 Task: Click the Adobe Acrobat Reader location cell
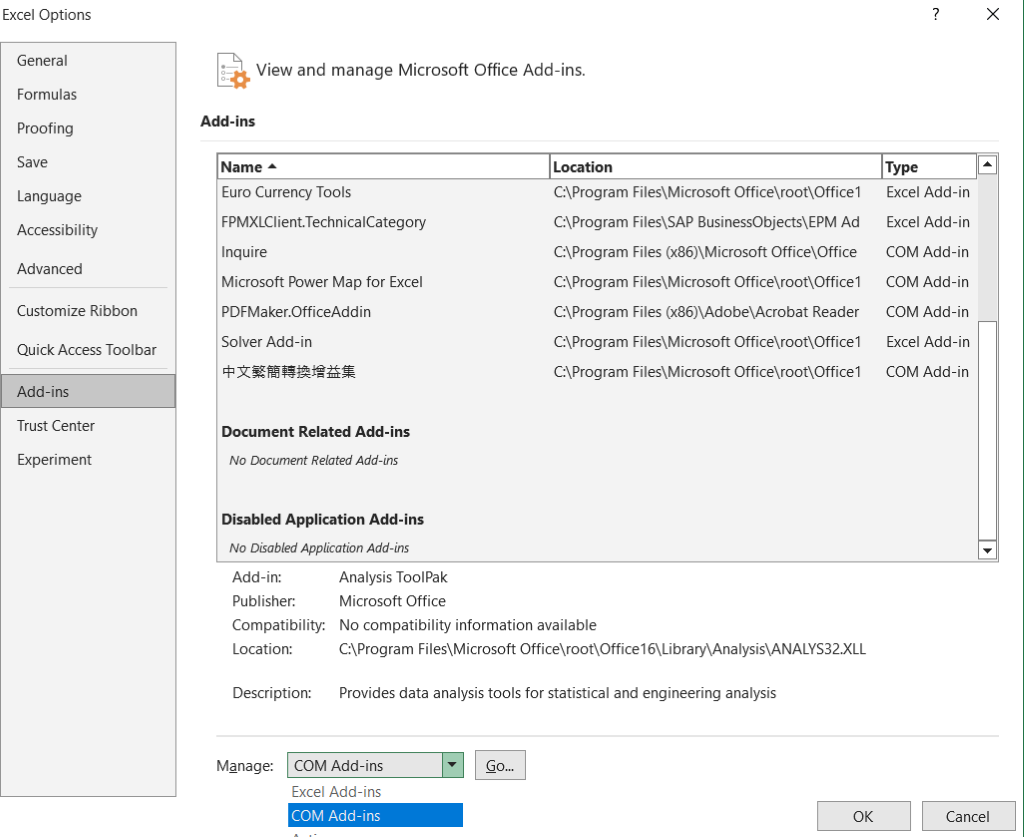coord(706,312)
